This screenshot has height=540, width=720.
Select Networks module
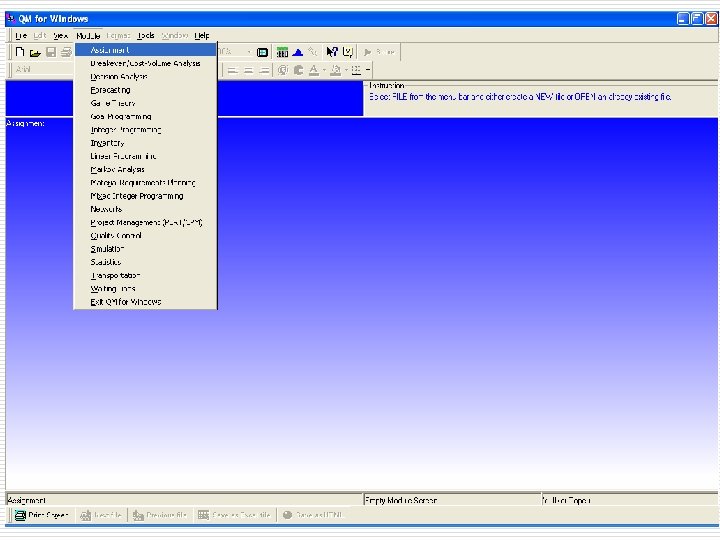point(145,209)
